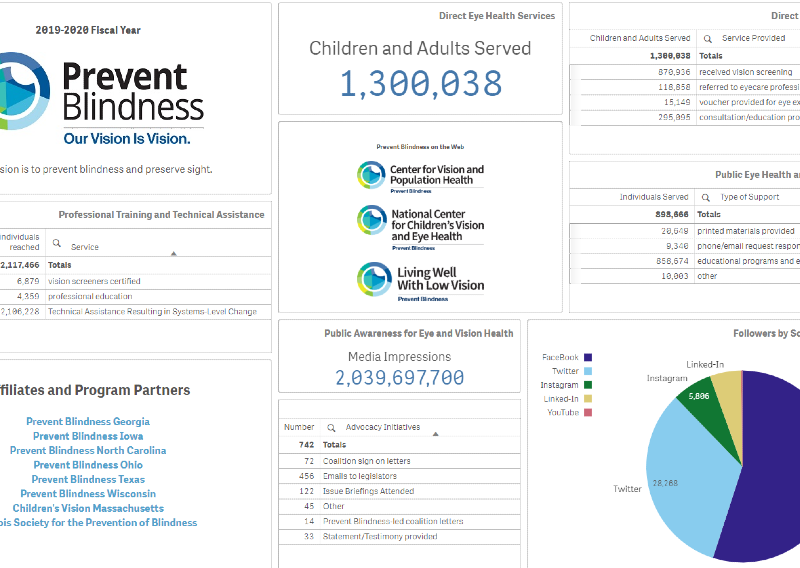Click the search icon in Service column header
The image size is (800, 568).
(x=57, y=243)
